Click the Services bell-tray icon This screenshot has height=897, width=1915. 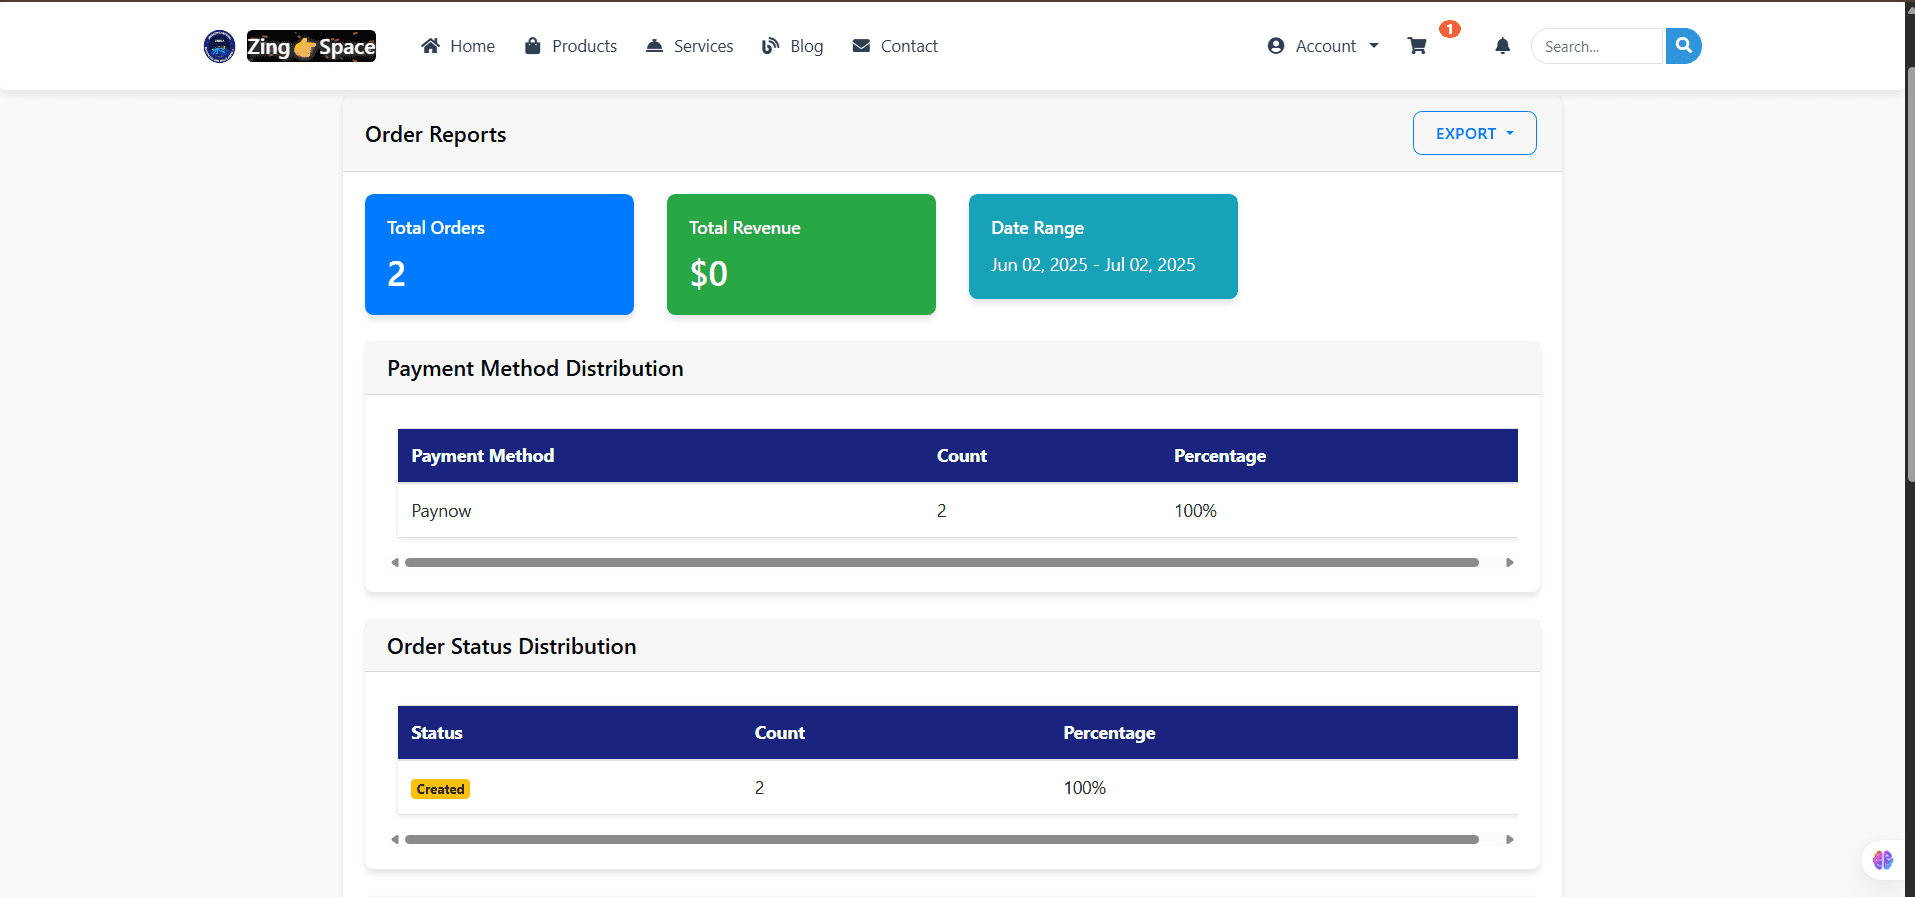654,46
